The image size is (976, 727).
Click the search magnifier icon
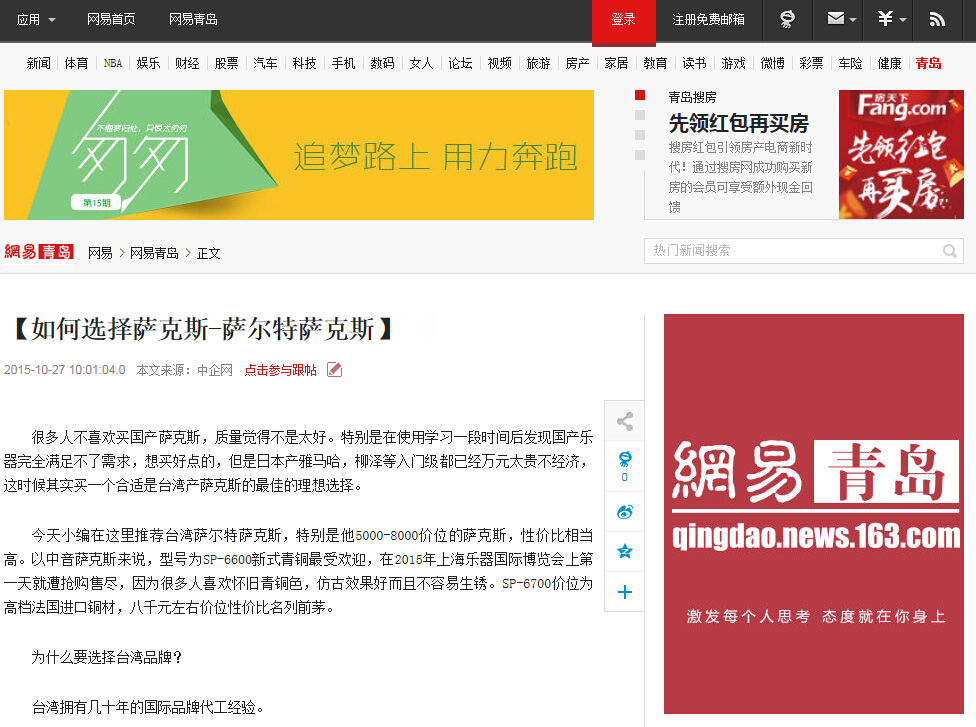[950, 251]
